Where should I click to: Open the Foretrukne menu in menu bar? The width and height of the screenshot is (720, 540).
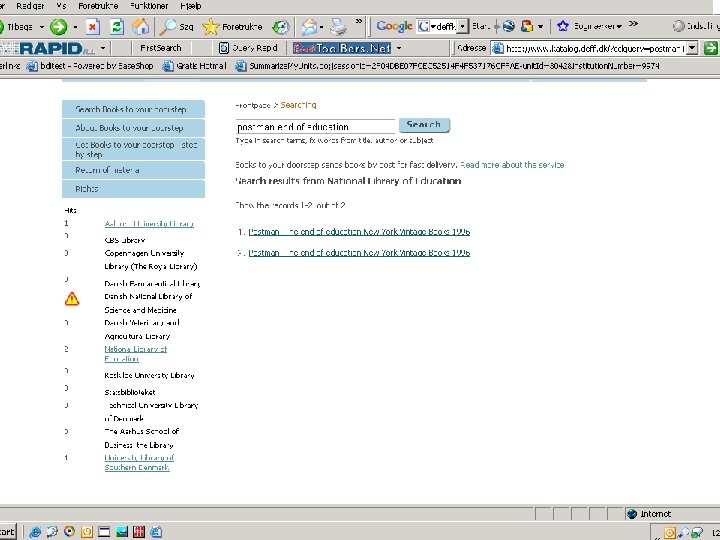pos(98,6)
